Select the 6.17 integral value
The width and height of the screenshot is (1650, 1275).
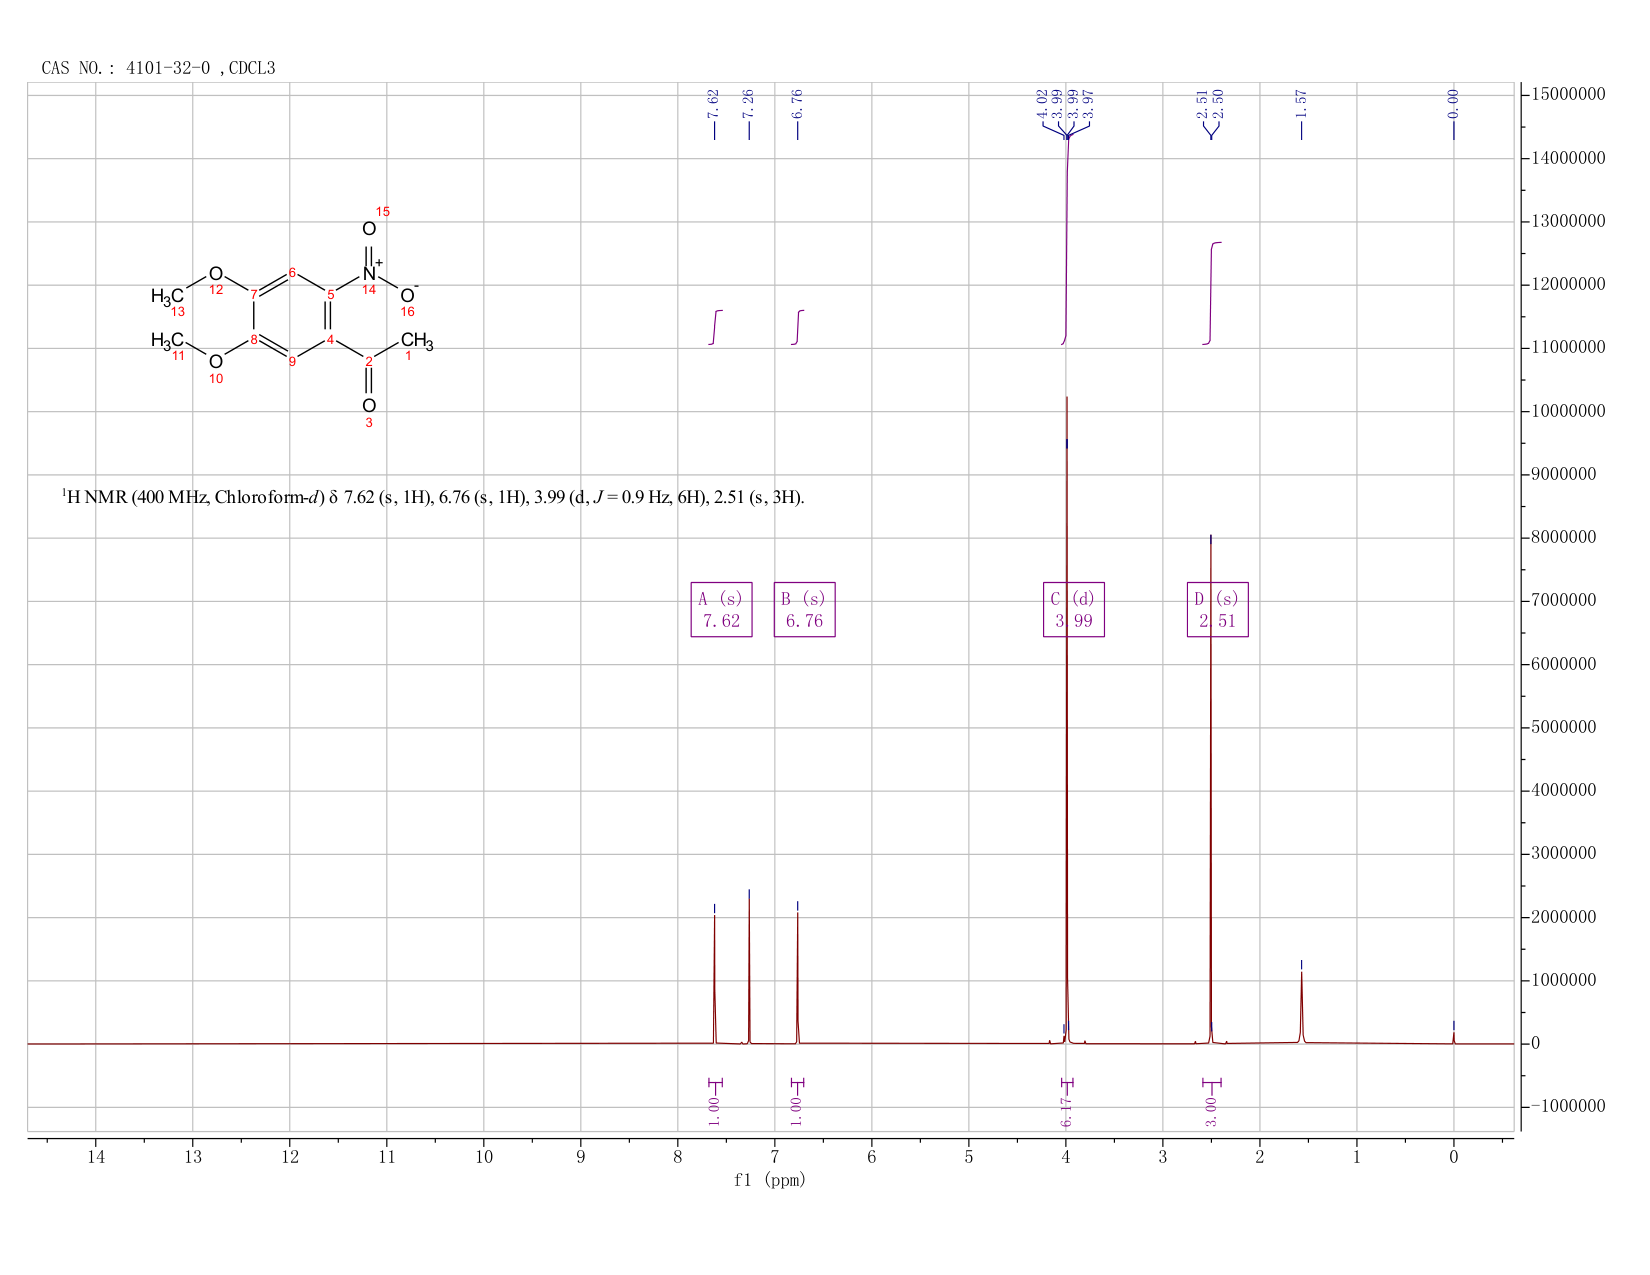click(1066, 1111)
